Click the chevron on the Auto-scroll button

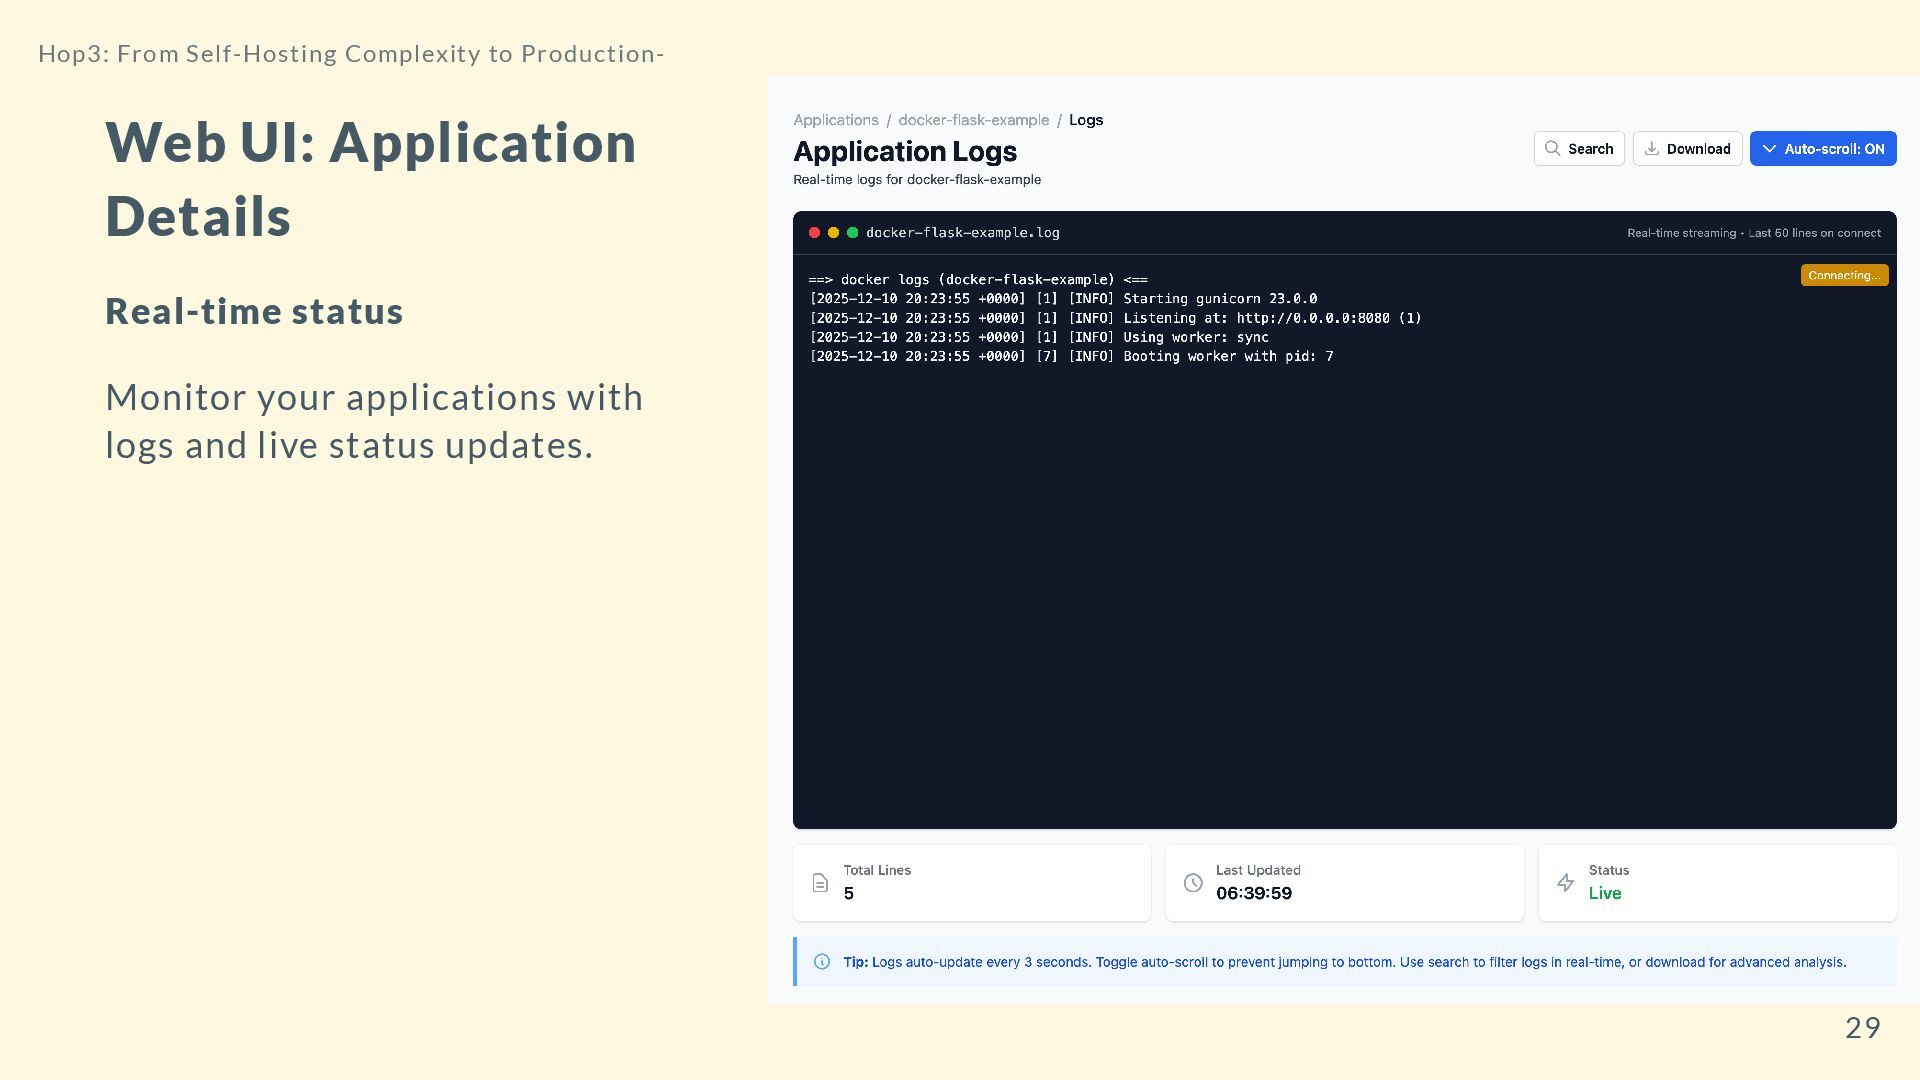[1770, 149]
